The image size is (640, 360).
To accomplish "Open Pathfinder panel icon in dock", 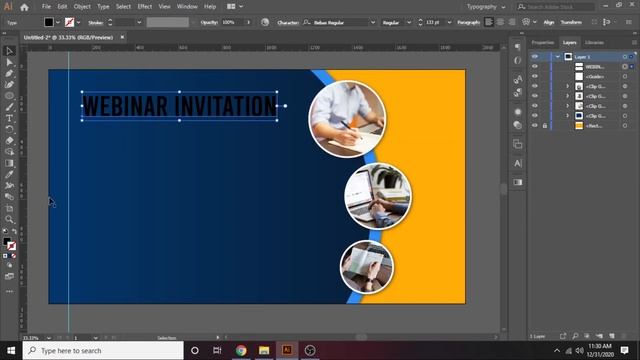I will coord(518,144).
